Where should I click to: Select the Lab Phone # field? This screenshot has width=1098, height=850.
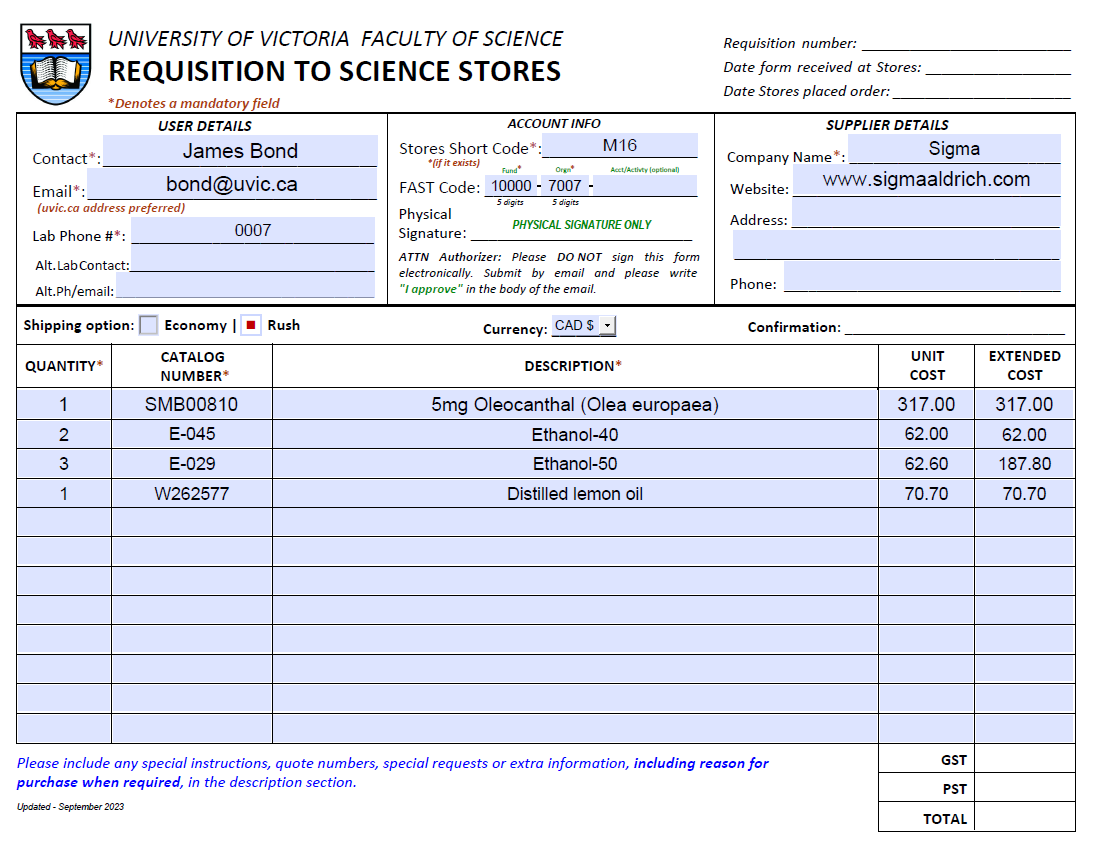[253, 230]
